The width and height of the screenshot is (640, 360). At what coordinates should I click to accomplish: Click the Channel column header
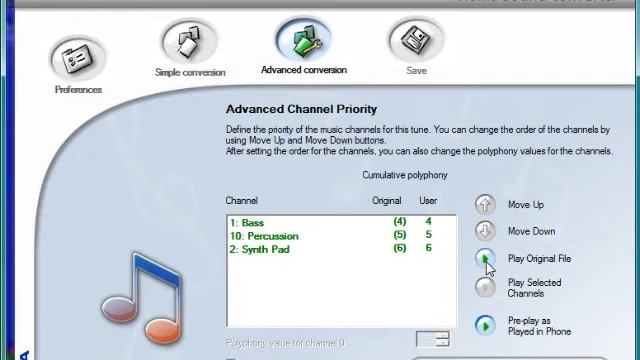pos(242,201)
